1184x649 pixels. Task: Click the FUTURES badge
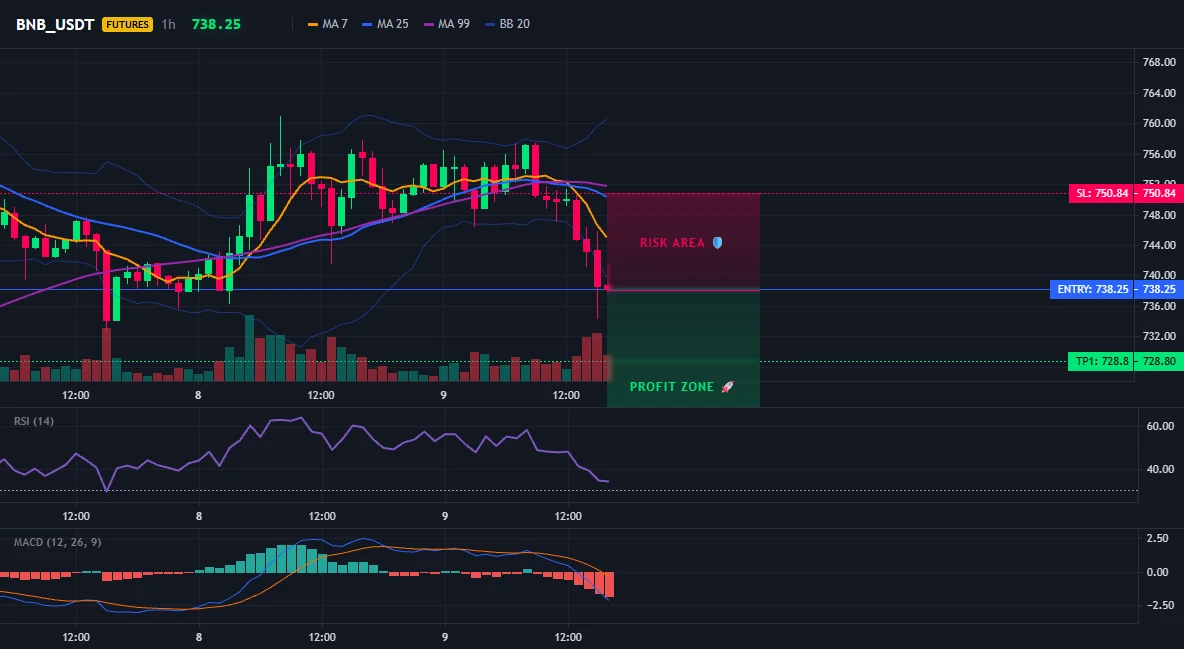(x=127, y=24)
